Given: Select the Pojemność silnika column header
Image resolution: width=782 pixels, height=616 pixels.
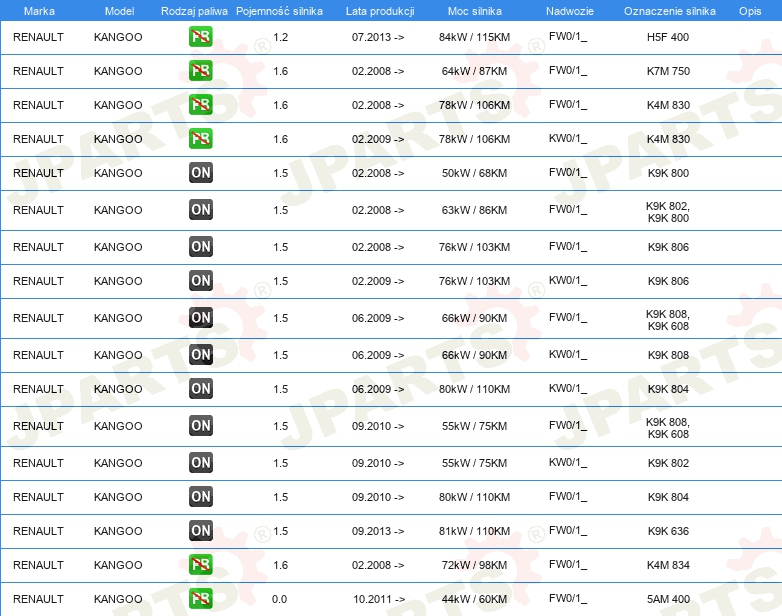Looking at the screenshot, I should pos(279,11).
